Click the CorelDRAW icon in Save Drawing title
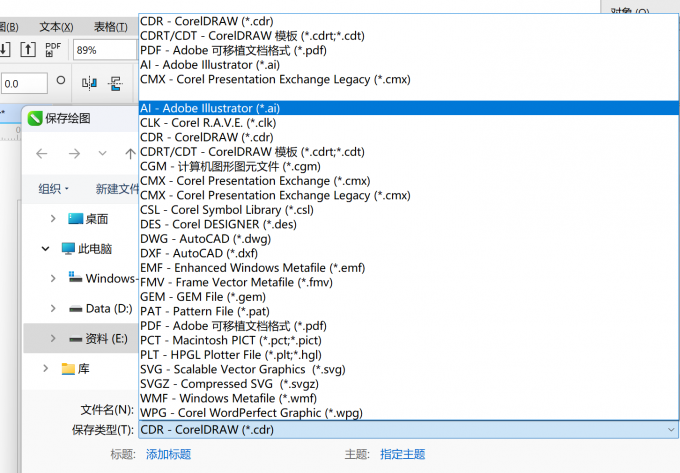The image size is (680, 473). click(x=35, y=118)
